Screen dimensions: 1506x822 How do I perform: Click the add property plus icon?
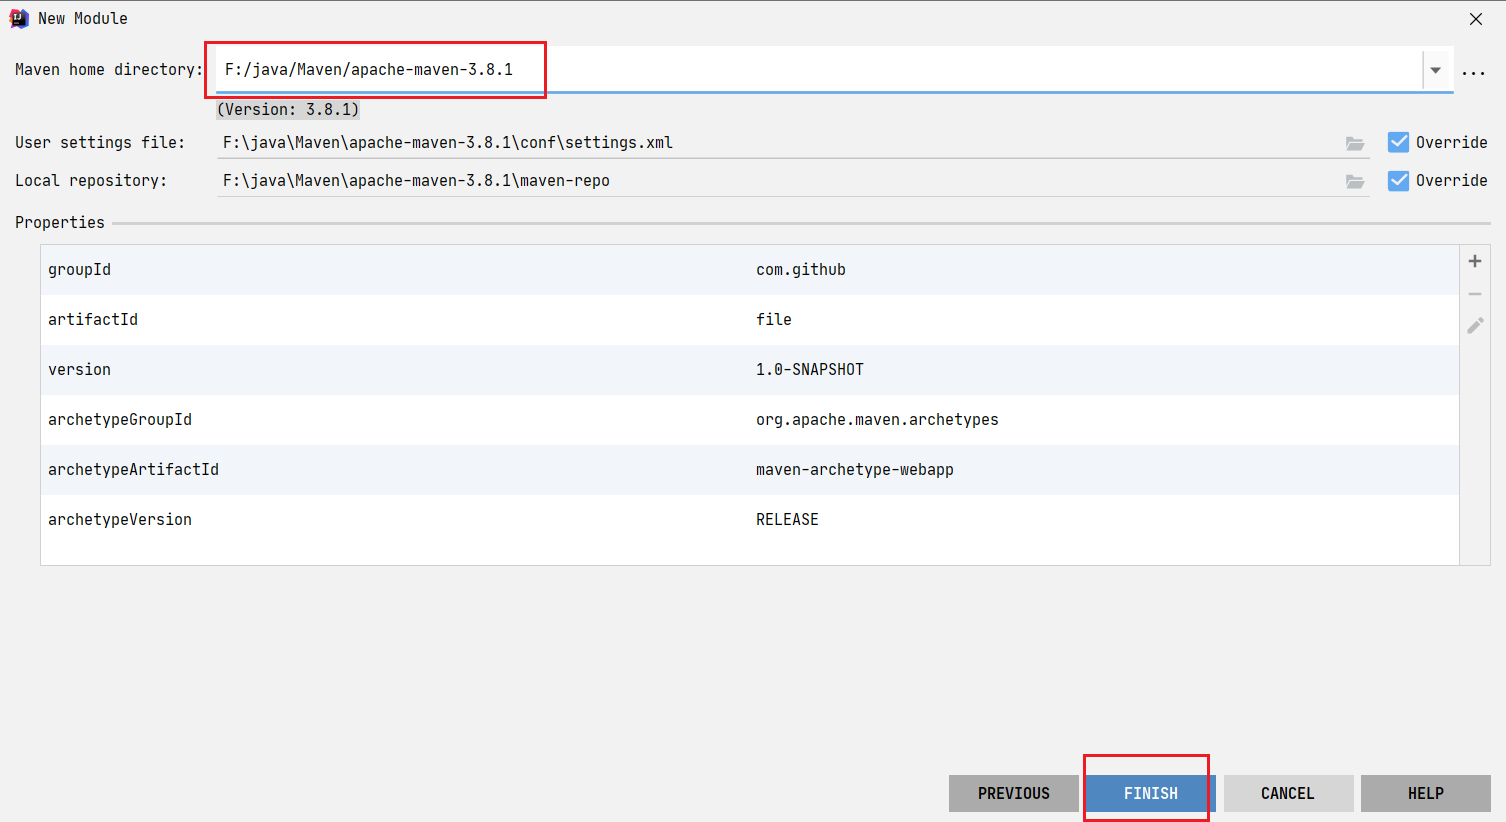coord(1474,261)
